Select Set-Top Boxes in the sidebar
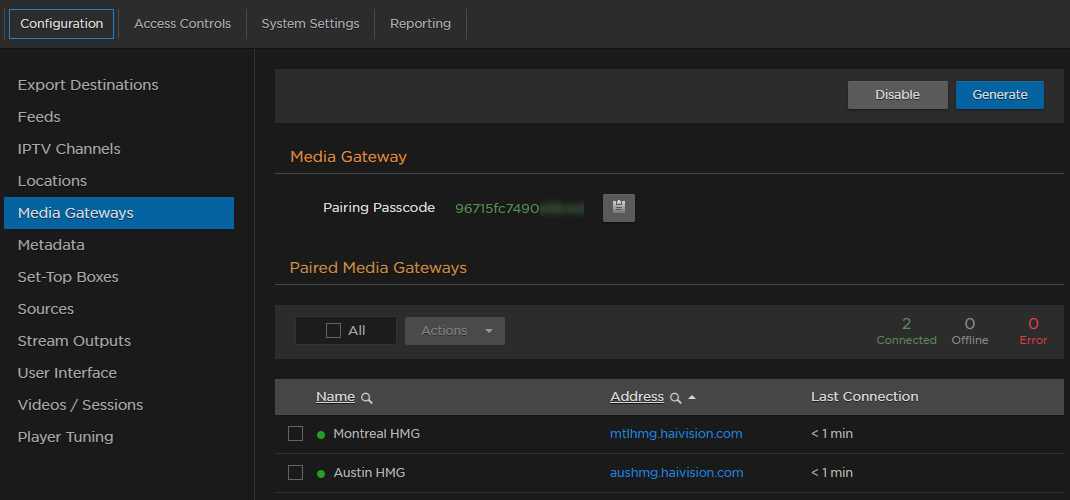 coord(68,277)
